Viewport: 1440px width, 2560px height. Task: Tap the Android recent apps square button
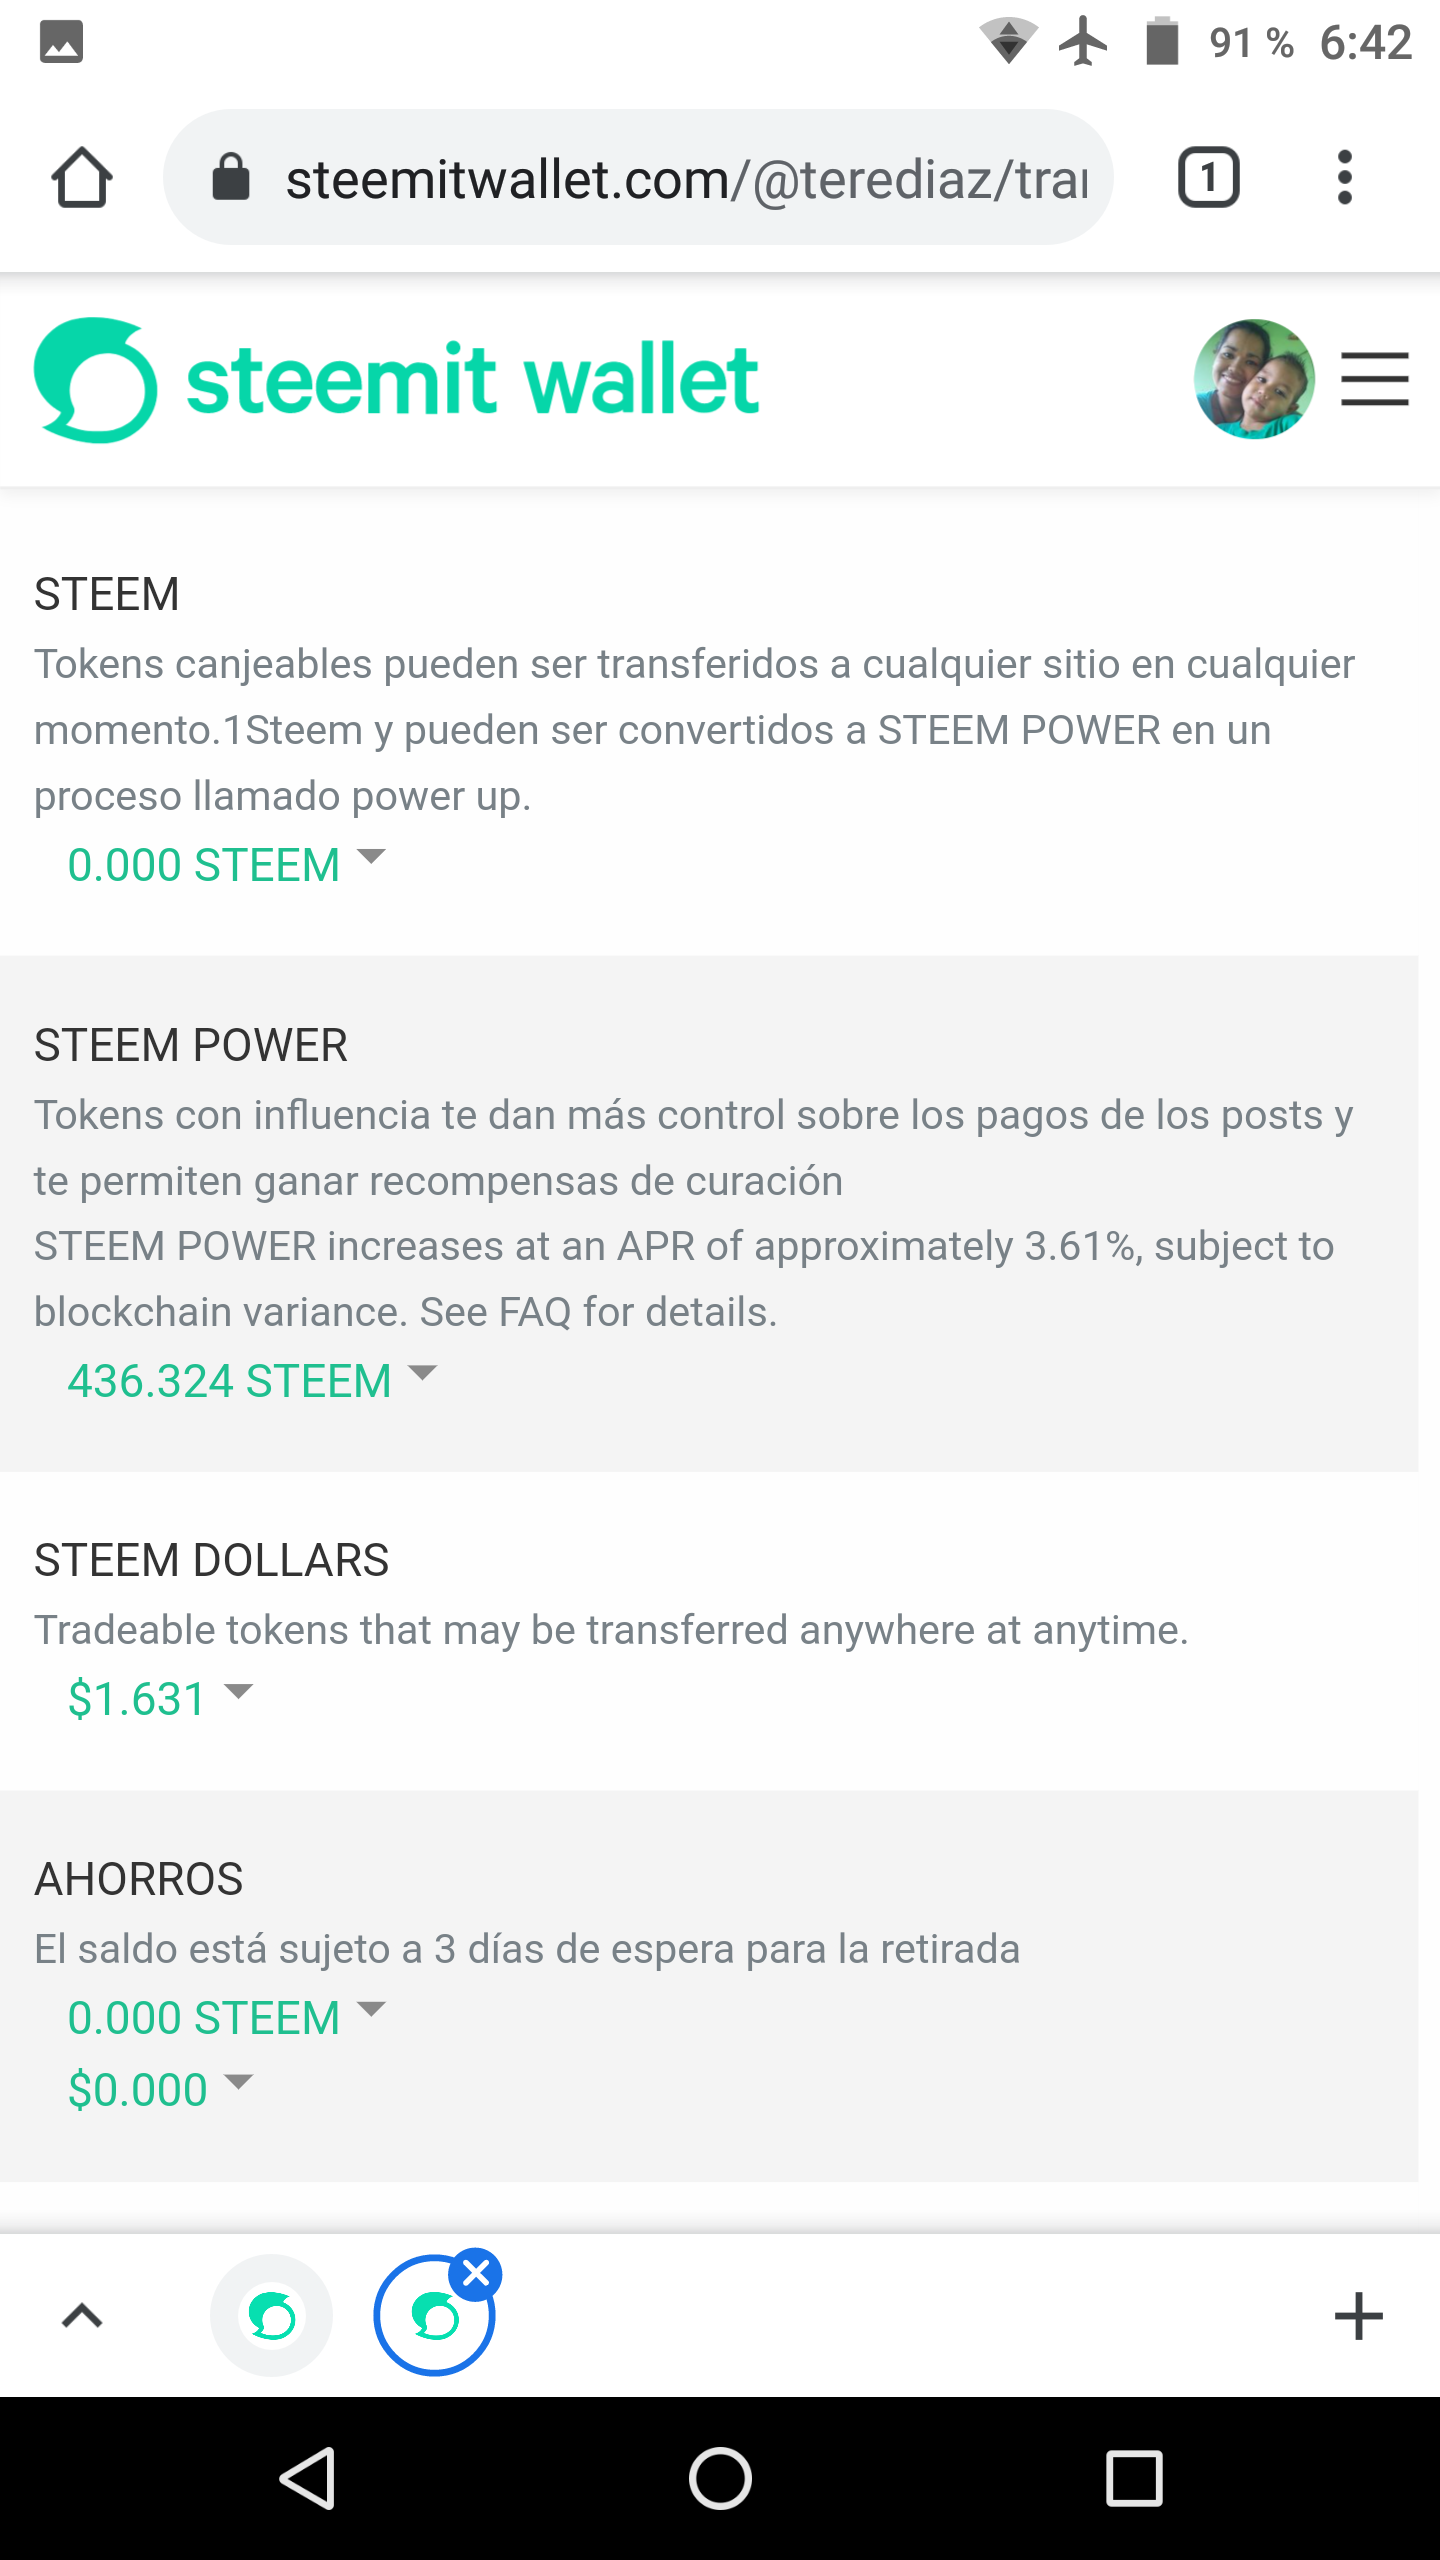pyautogui.click(x=1134, y=2478)
